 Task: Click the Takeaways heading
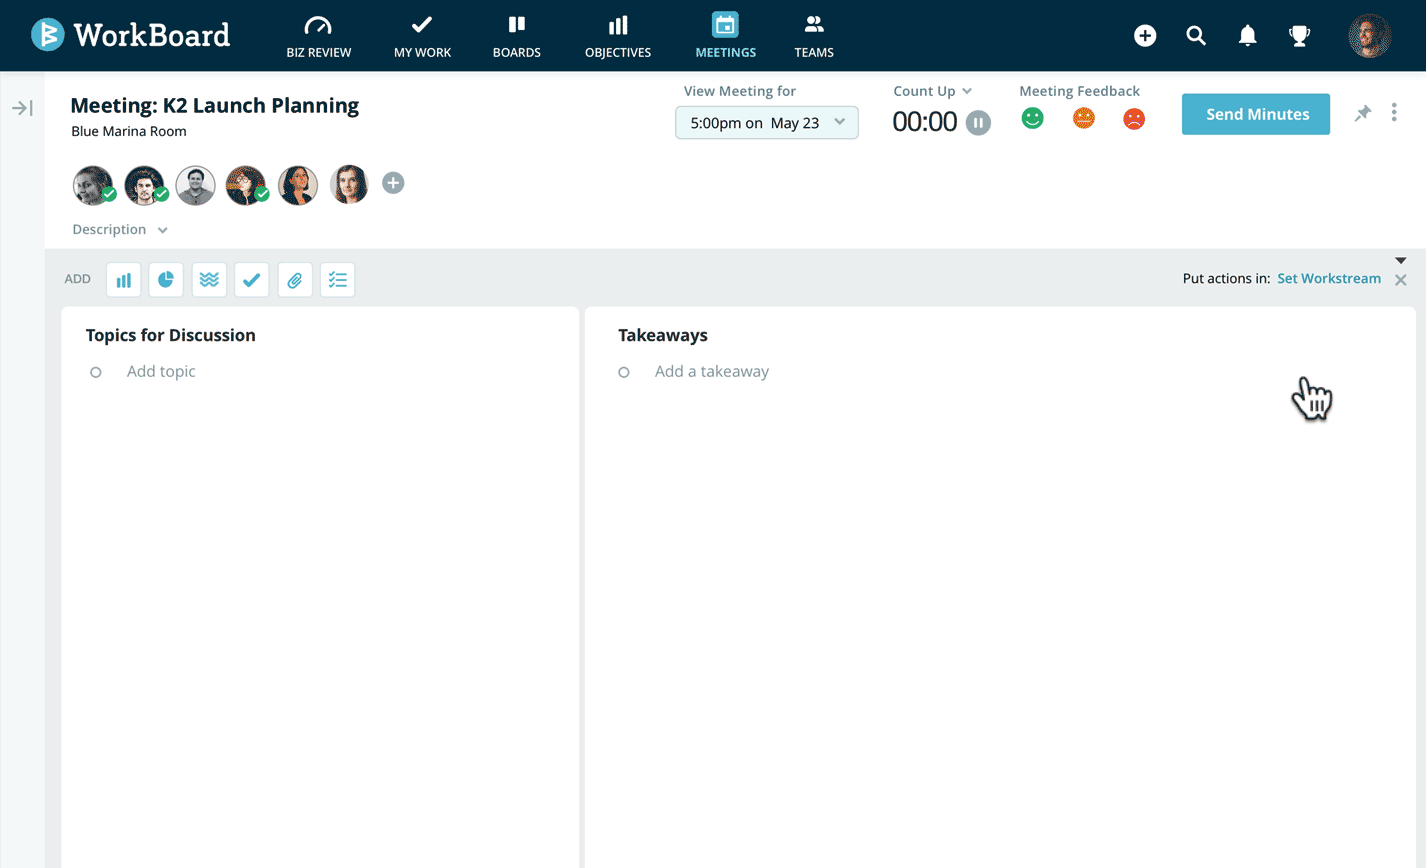pos(663,335)
